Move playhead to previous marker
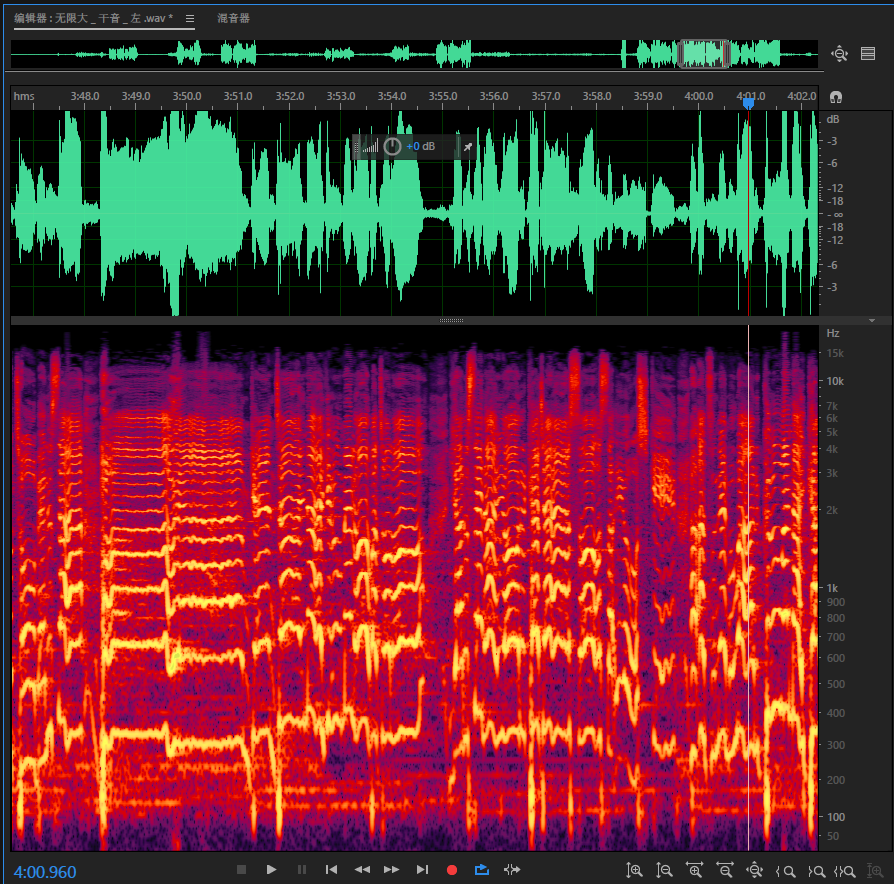 pyautogui.click(x=332, y=870)
